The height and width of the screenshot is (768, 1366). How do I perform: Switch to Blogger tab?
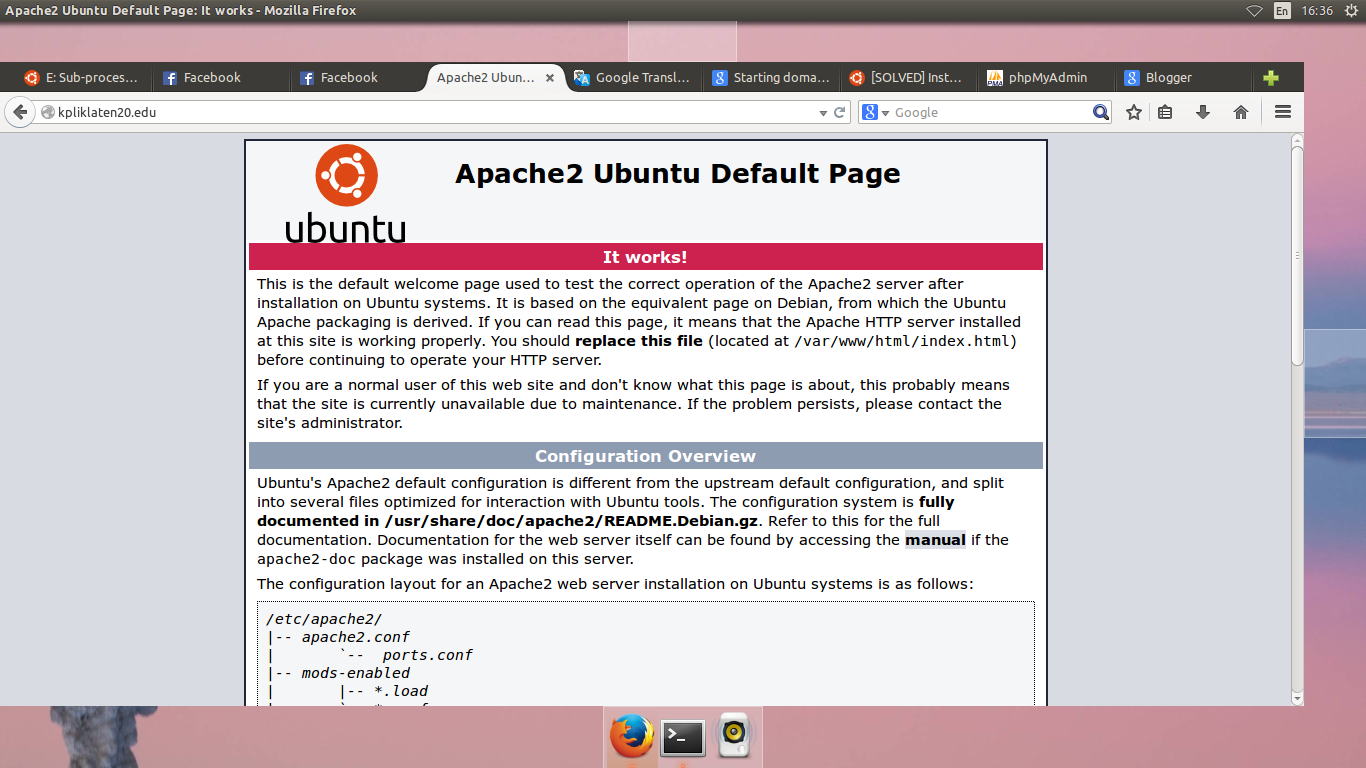tap(1181, 78)
